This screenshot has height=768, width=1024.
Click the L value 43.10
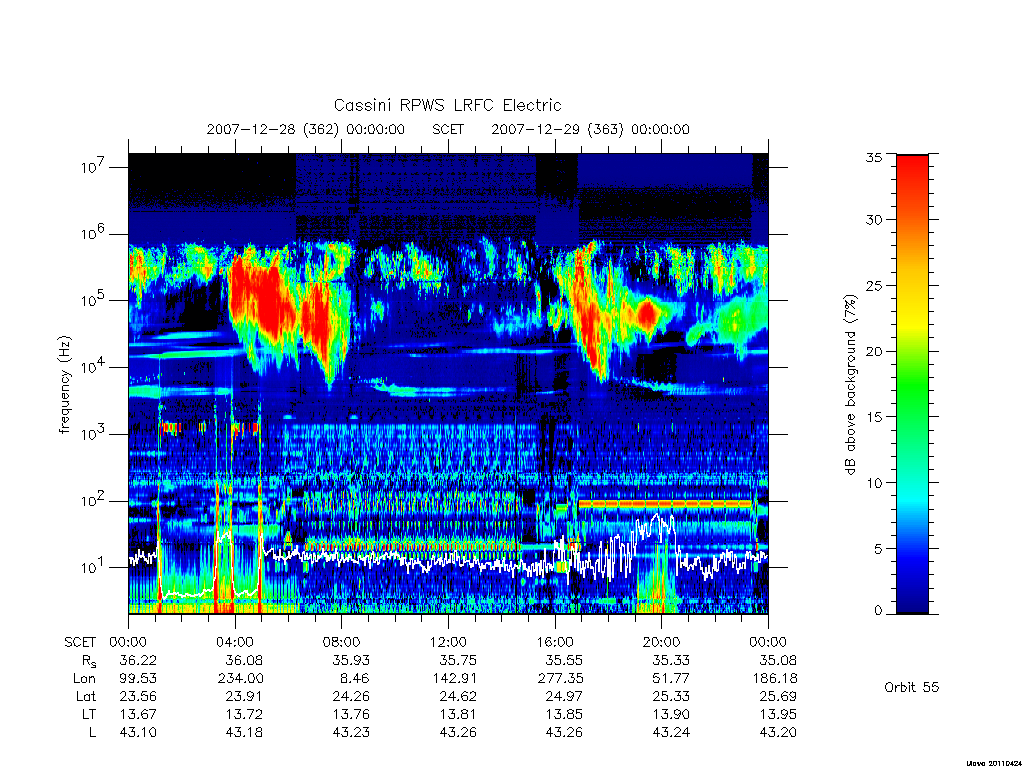[138, 732]
